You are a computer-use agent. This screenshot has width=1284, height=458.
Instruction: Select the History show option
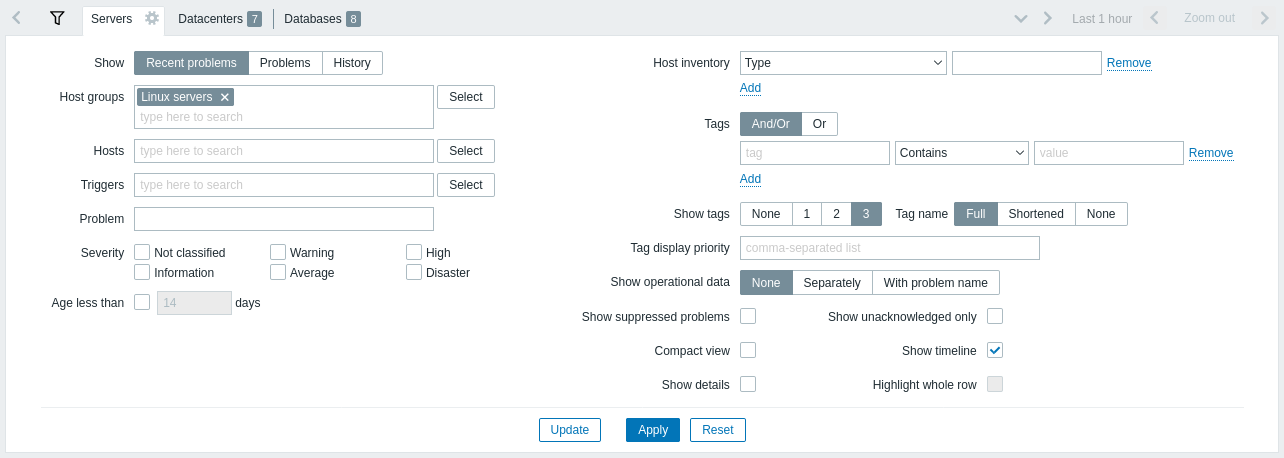coord(352,63)
